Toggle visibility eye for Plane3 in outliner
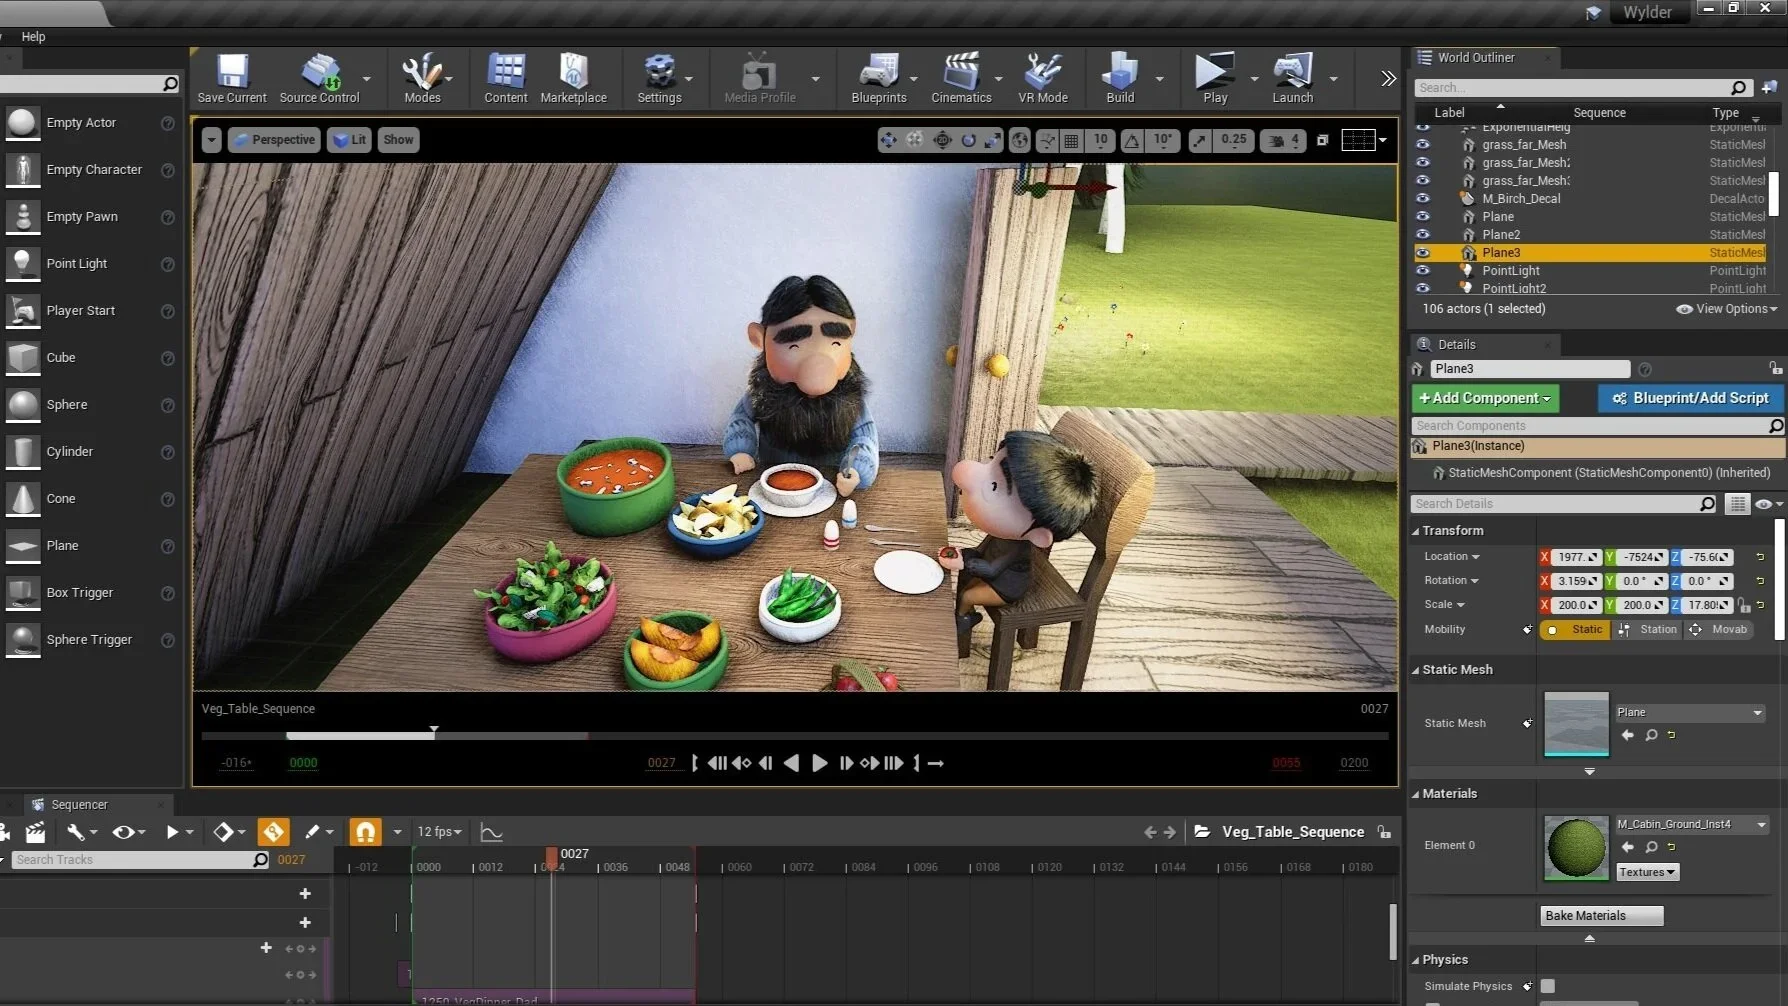Viewport: 1788px width, 1006px height. [1423, 253]
